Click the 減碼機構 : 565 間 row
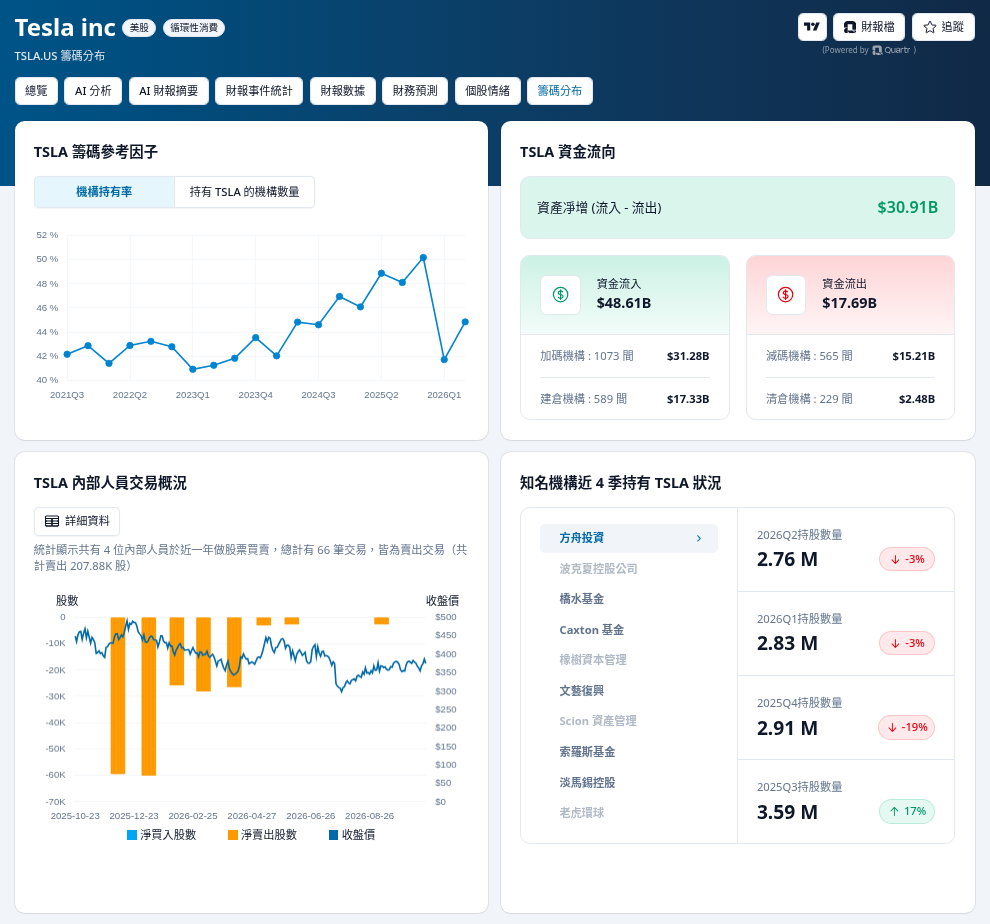990x924 pixels. coord(850,356)
